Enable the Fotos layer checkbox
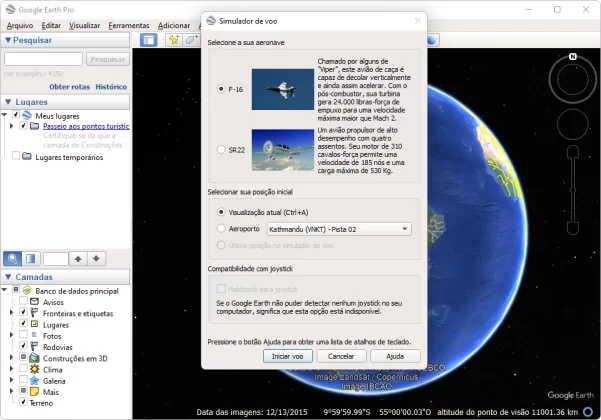Image resolution: width=601 pixels, height=420 pixels. pos(23,335)
